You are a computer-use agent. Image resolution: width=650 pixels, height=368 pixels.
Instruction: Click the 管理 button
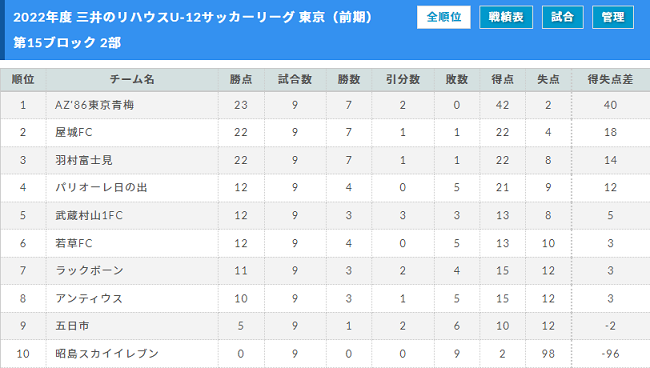[613, 17]
